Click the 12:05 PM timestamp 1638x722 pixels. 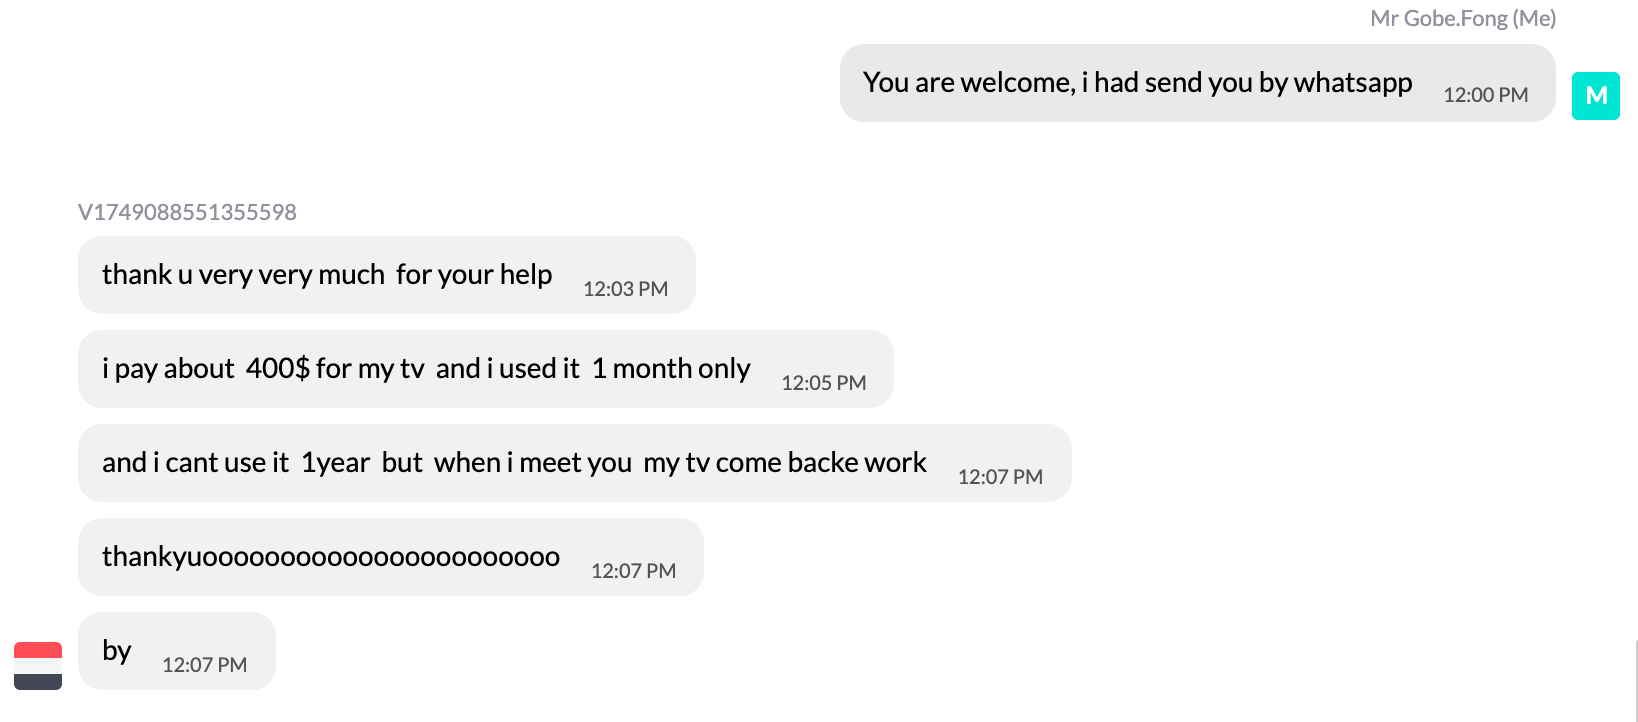tap(823, 383)
